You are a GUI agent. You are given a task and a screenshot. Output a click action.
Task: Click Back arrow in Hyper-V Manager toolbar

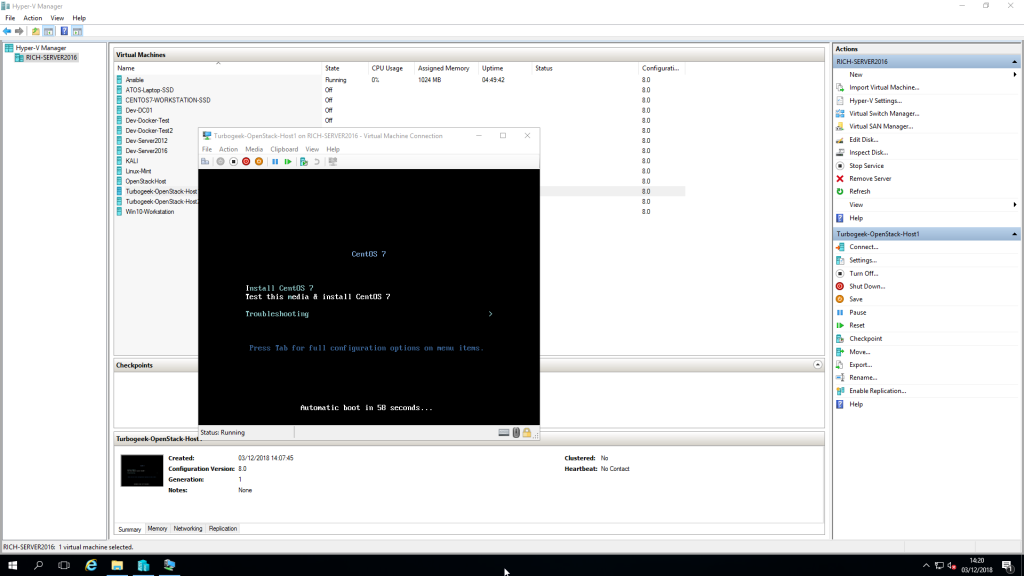click(7, 31)
